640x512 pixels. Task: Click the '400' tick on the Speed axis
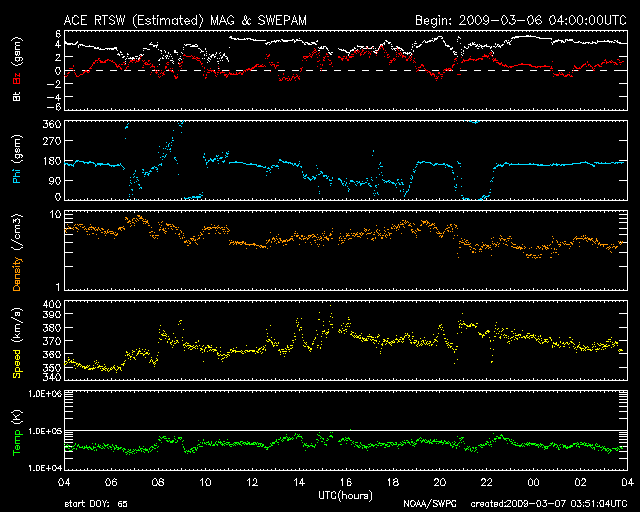point(52,305)
